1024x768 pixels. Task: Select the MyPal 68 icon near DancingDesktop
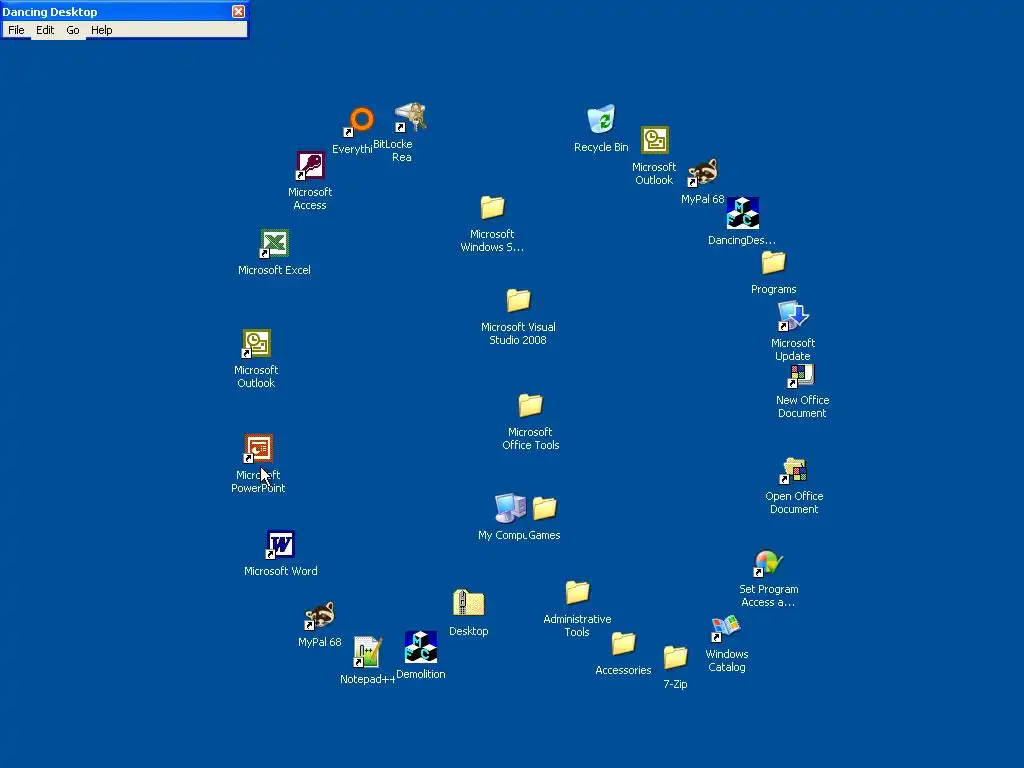(703, 173)
